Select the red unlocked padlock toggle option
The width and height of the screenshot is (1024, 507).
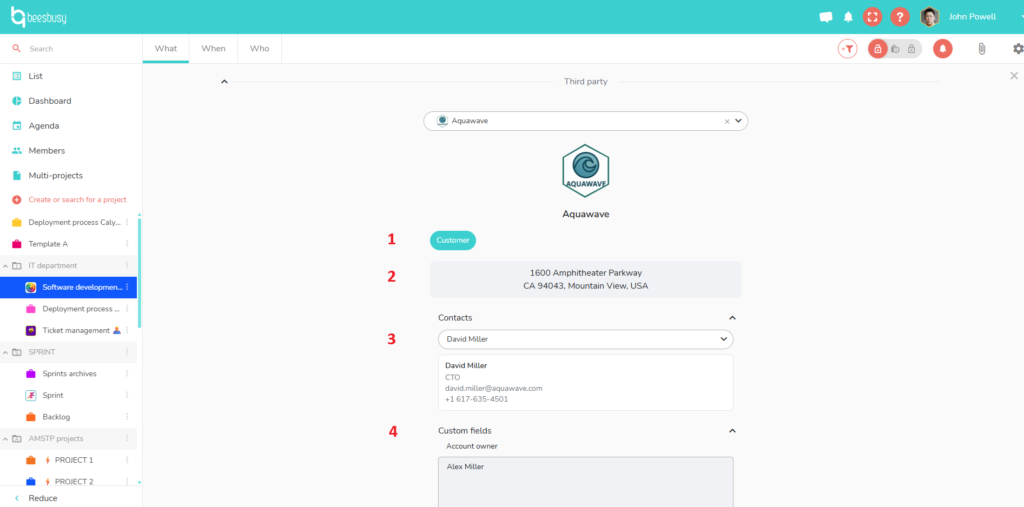coord(878,48)
